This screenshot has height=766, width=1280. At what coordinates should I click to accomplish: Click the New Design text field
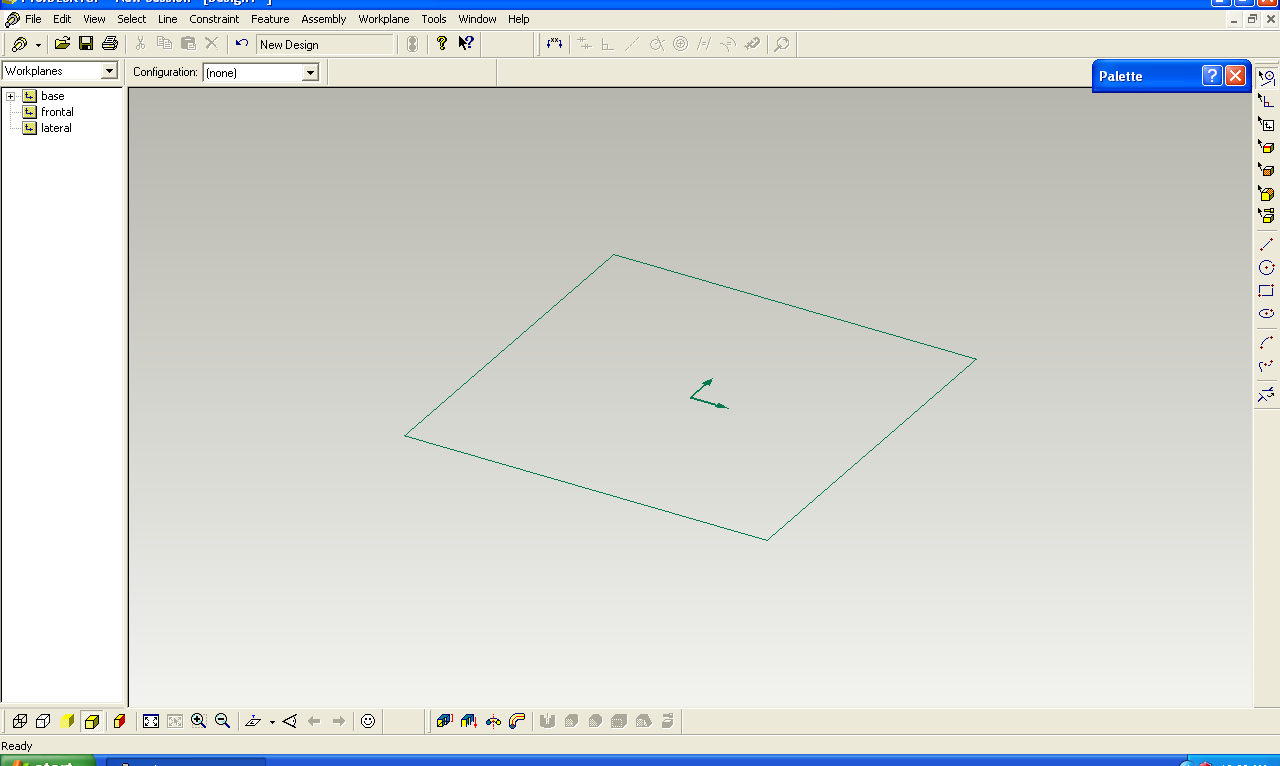tap(325, 44)
